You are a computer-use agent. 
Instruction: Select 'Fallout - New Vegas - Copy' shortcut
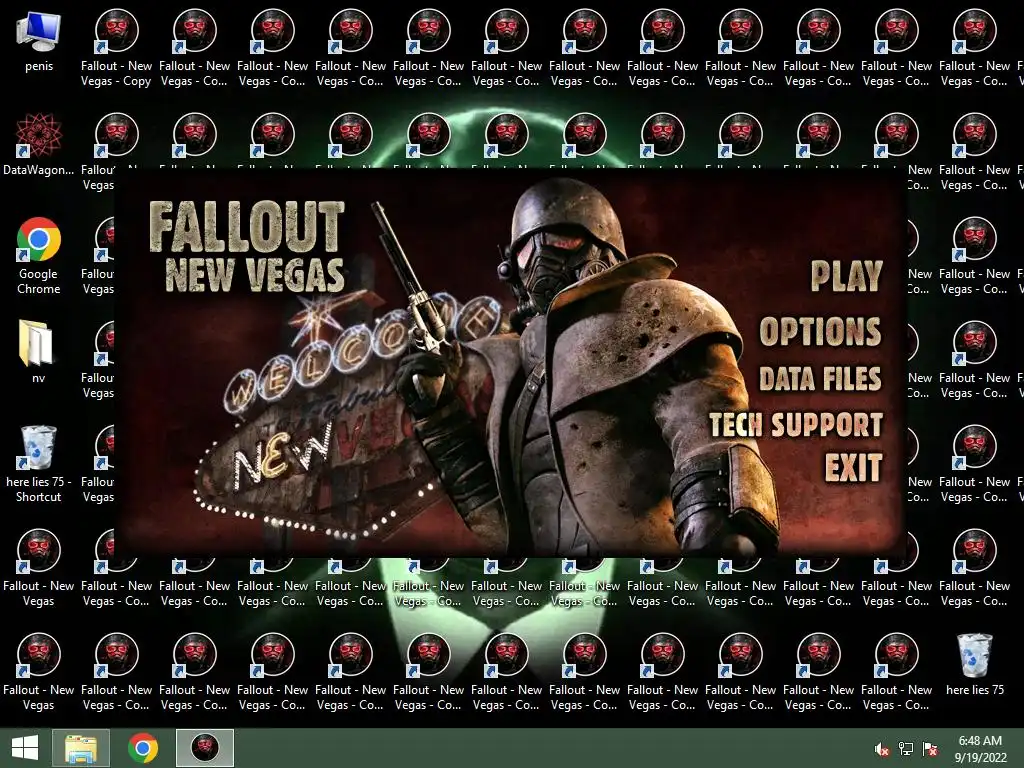116,48
